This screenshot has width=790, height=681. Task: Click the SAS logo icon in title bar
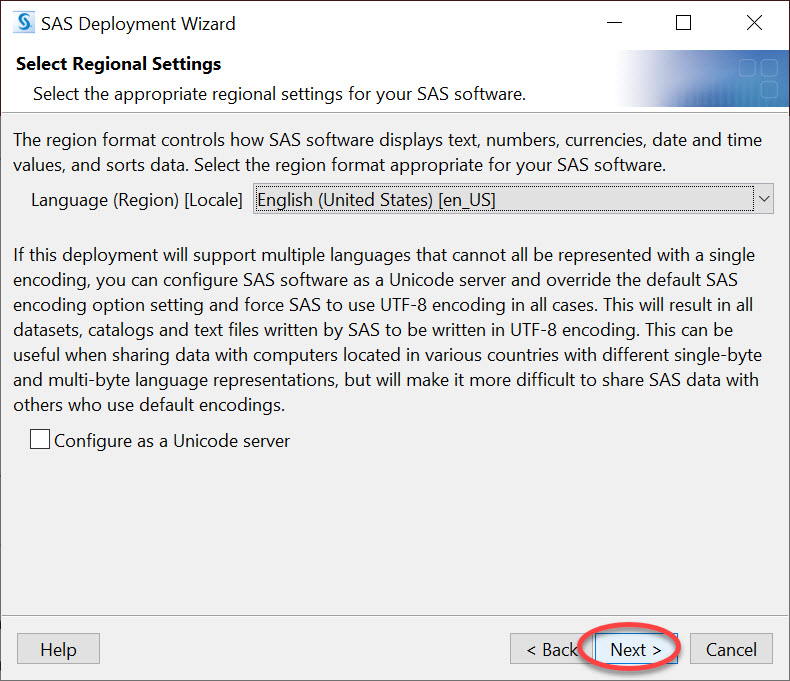[x=24, y=23]
